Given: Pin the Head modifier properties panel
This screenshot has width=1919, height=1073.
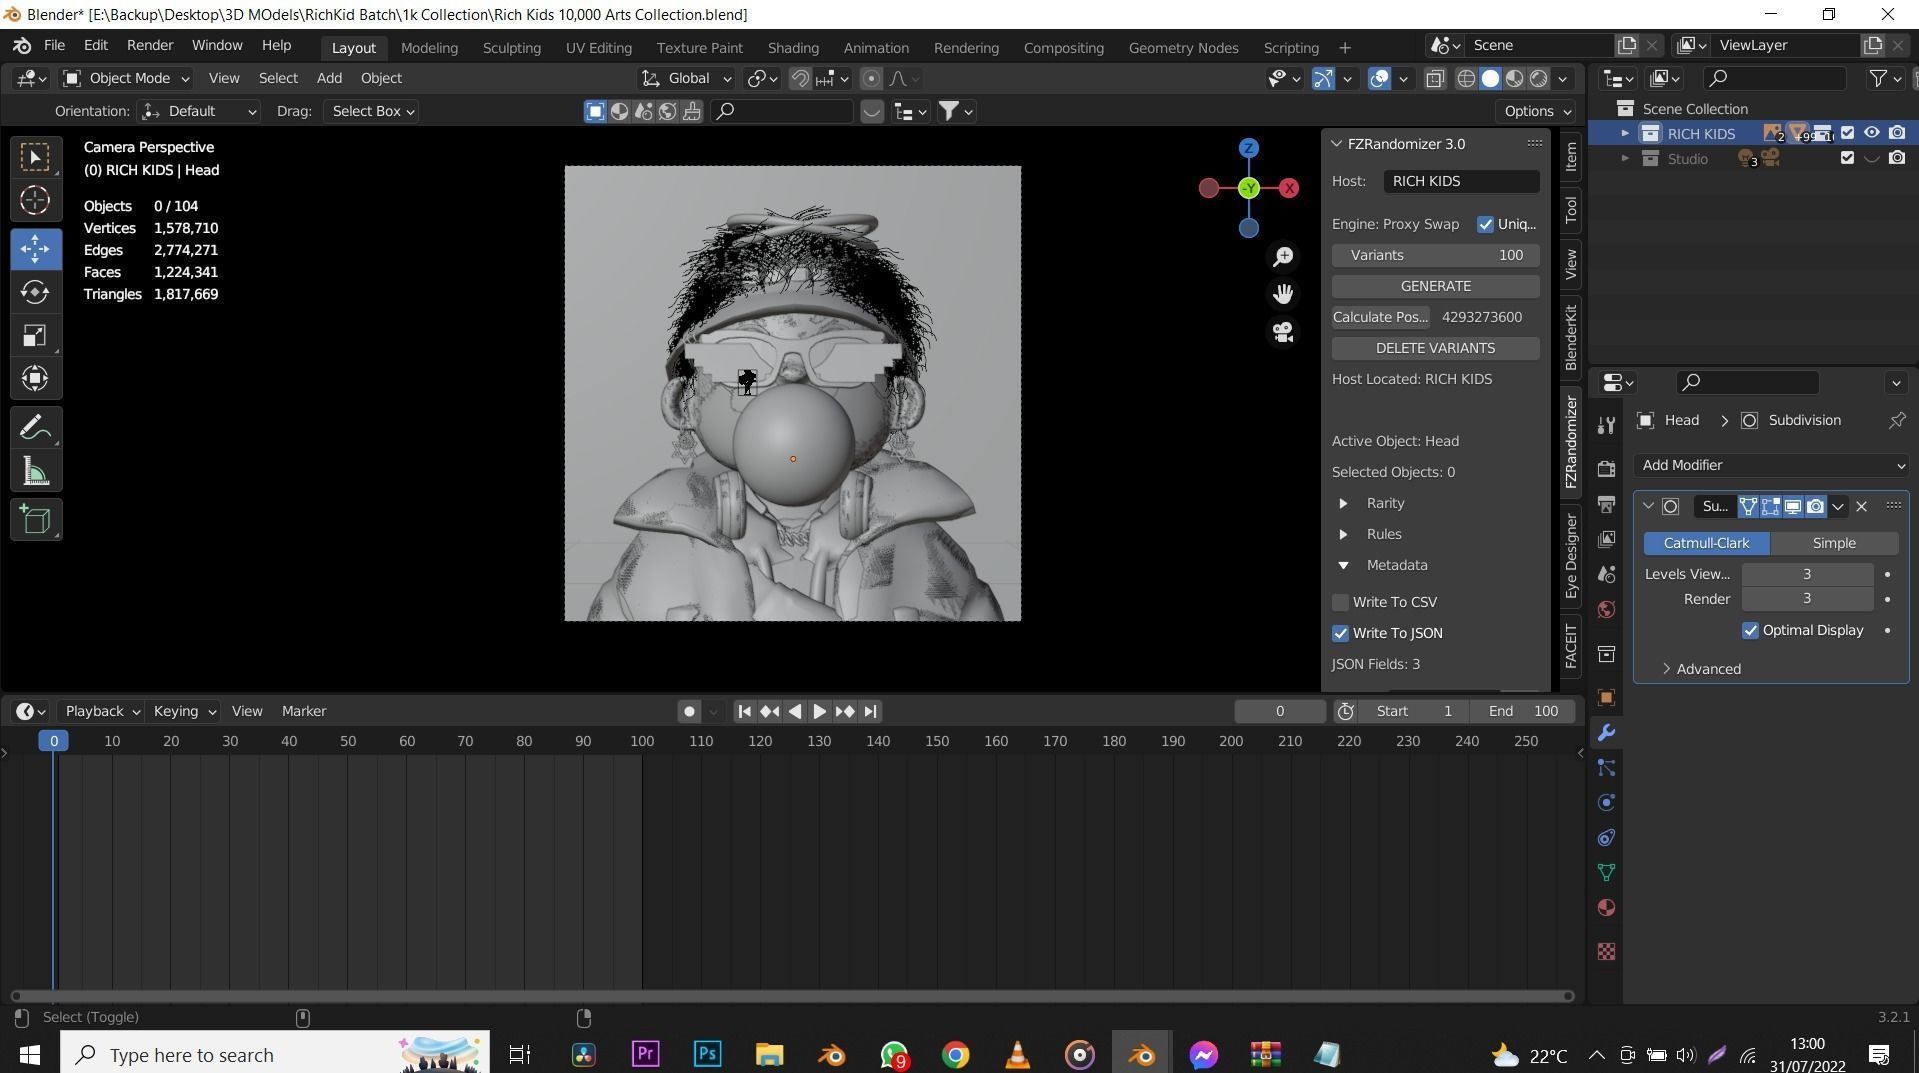Looking at the screenshot, I should point(1896,421).
